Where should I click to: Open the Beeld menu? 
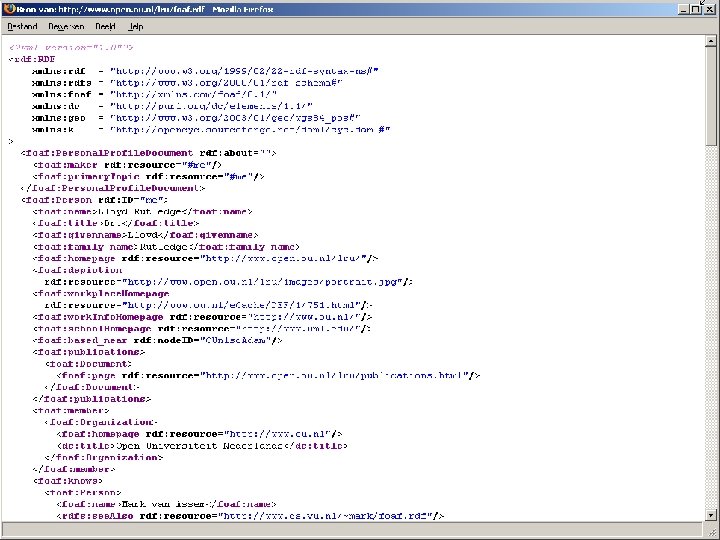click(105, 27)
